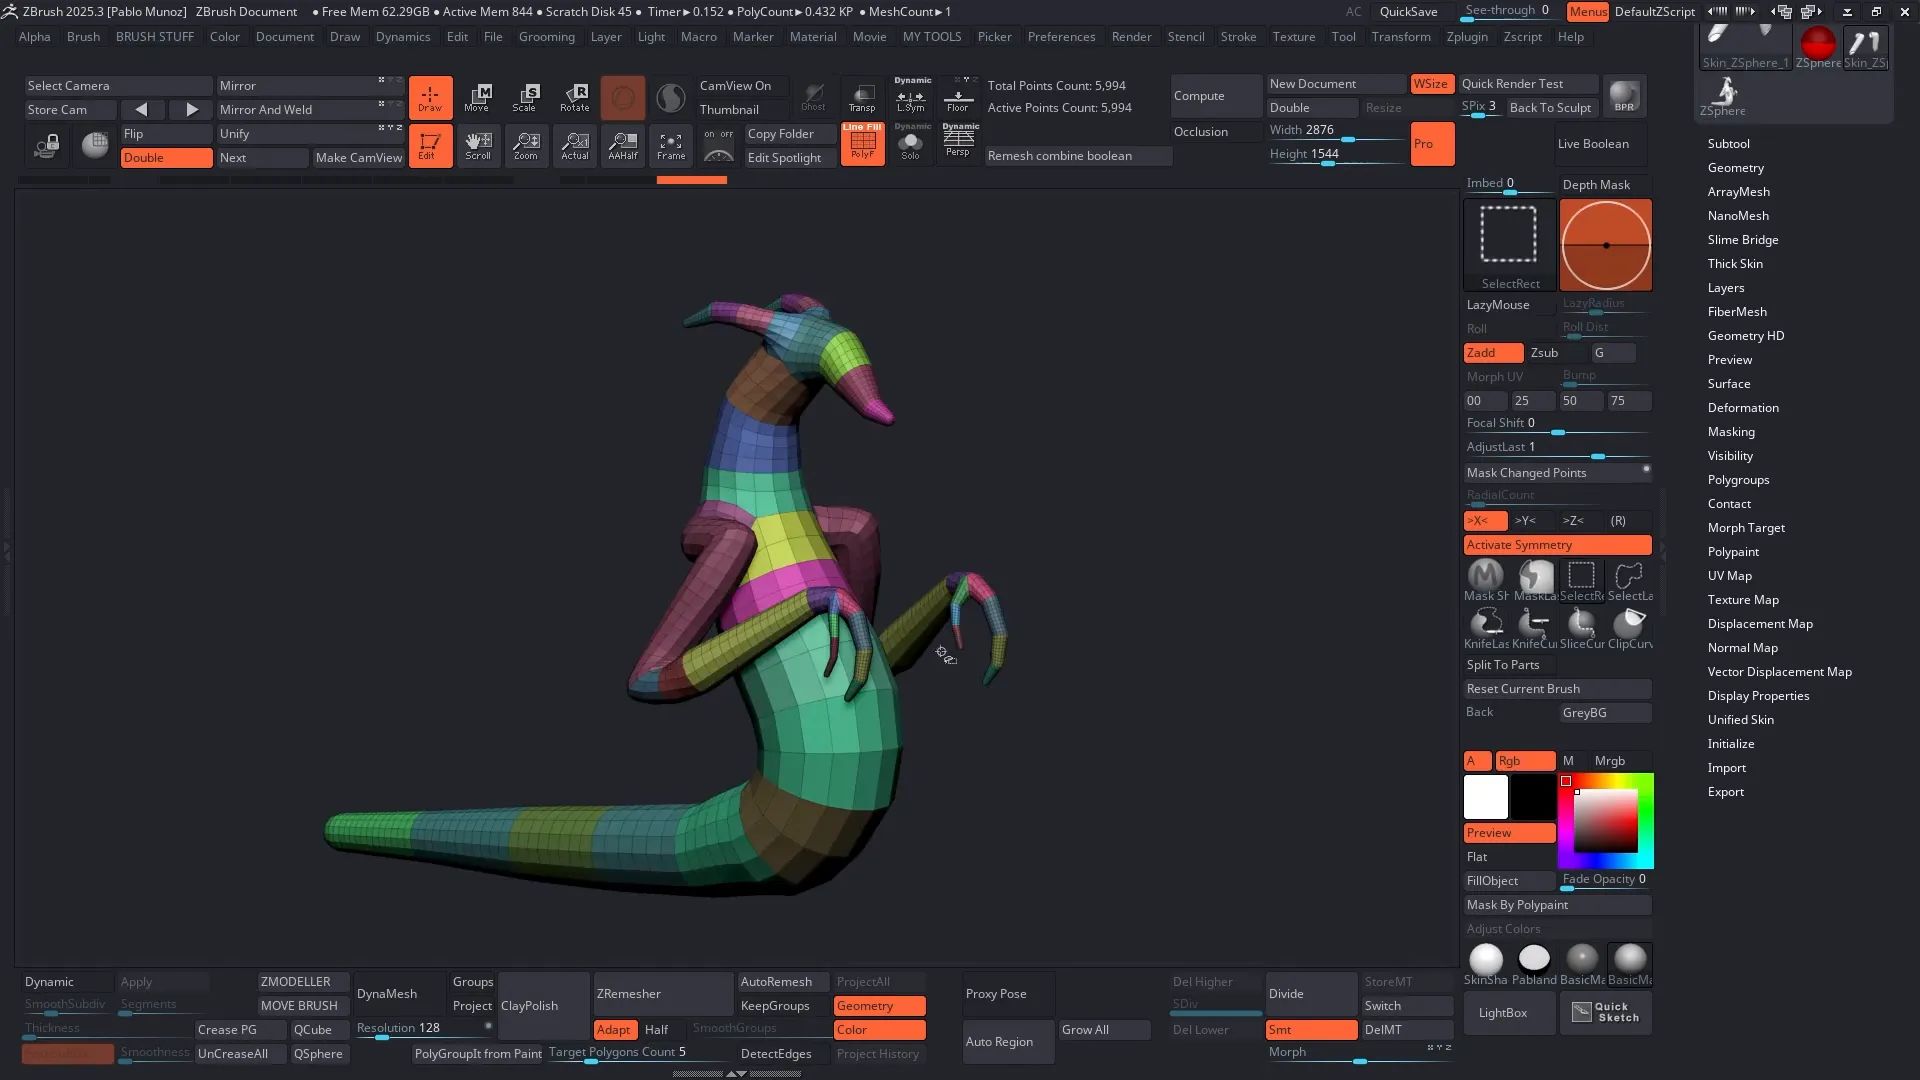Click the Reset Current Brush button

coord(1556,689)
